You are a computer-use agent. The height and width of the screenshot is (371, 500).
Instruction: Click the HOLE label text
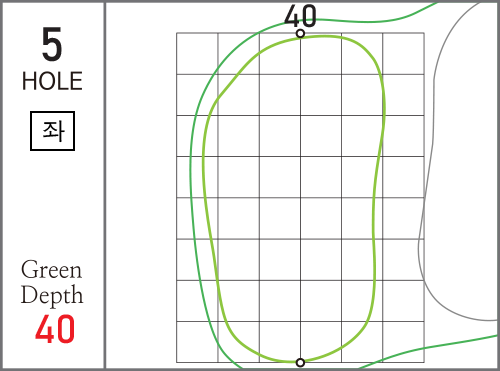pyautogui.click(x=52, y=81)
